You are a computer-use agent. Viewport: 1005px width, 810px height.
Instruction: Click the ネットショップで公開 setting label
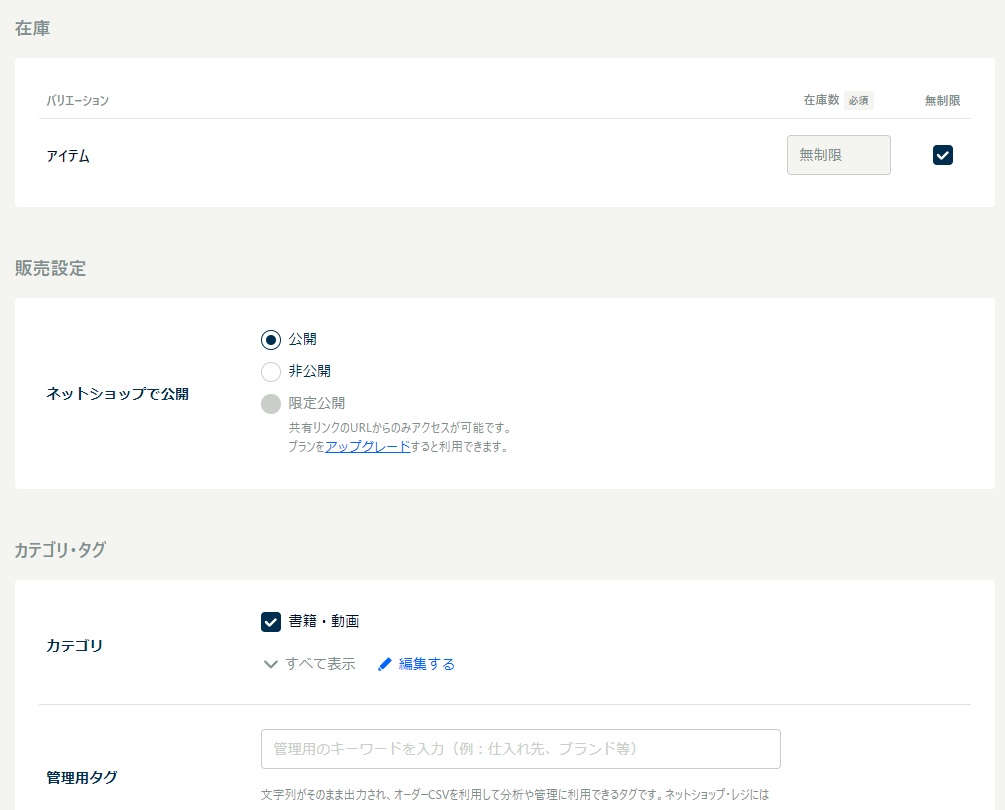click(x=117, y=394)
